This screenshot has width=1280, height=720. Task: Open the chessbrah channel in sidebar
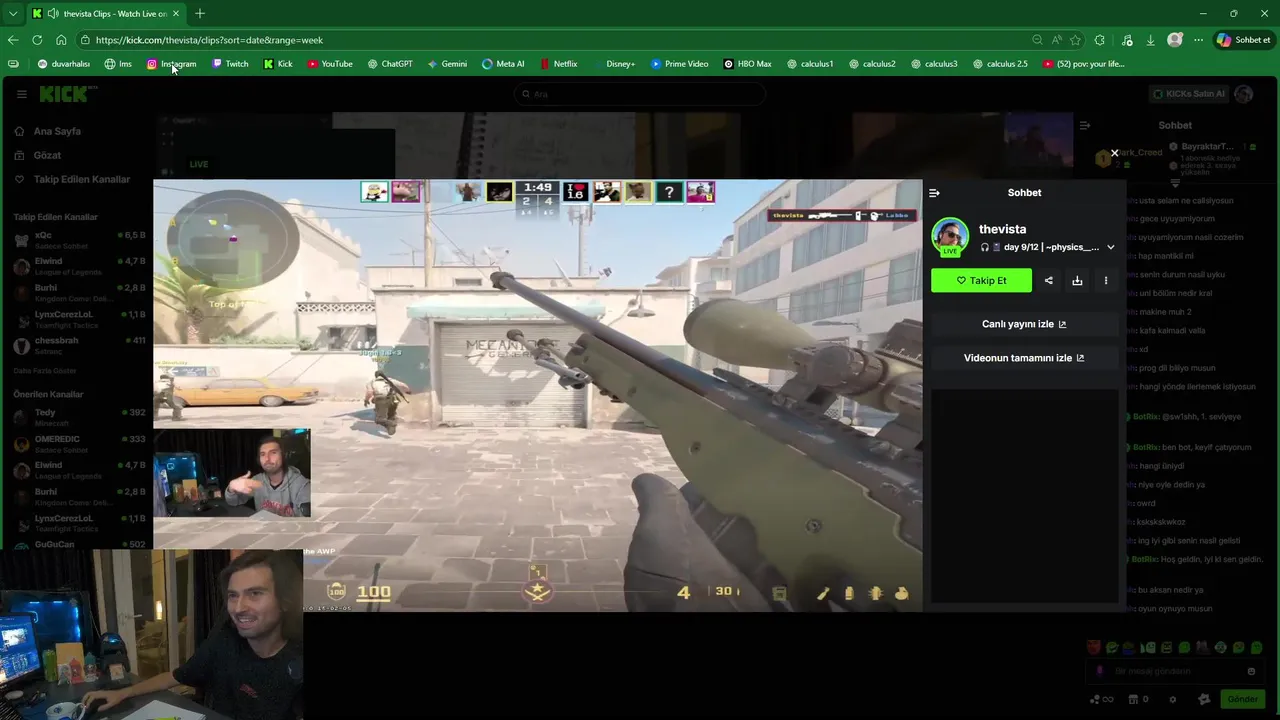pyautogui.click(x=78, y=345)
